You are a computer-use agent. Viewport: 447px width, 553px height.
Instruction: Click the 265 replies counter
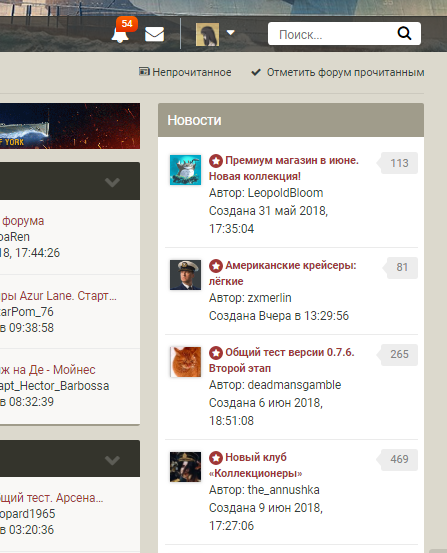[399, 354]
